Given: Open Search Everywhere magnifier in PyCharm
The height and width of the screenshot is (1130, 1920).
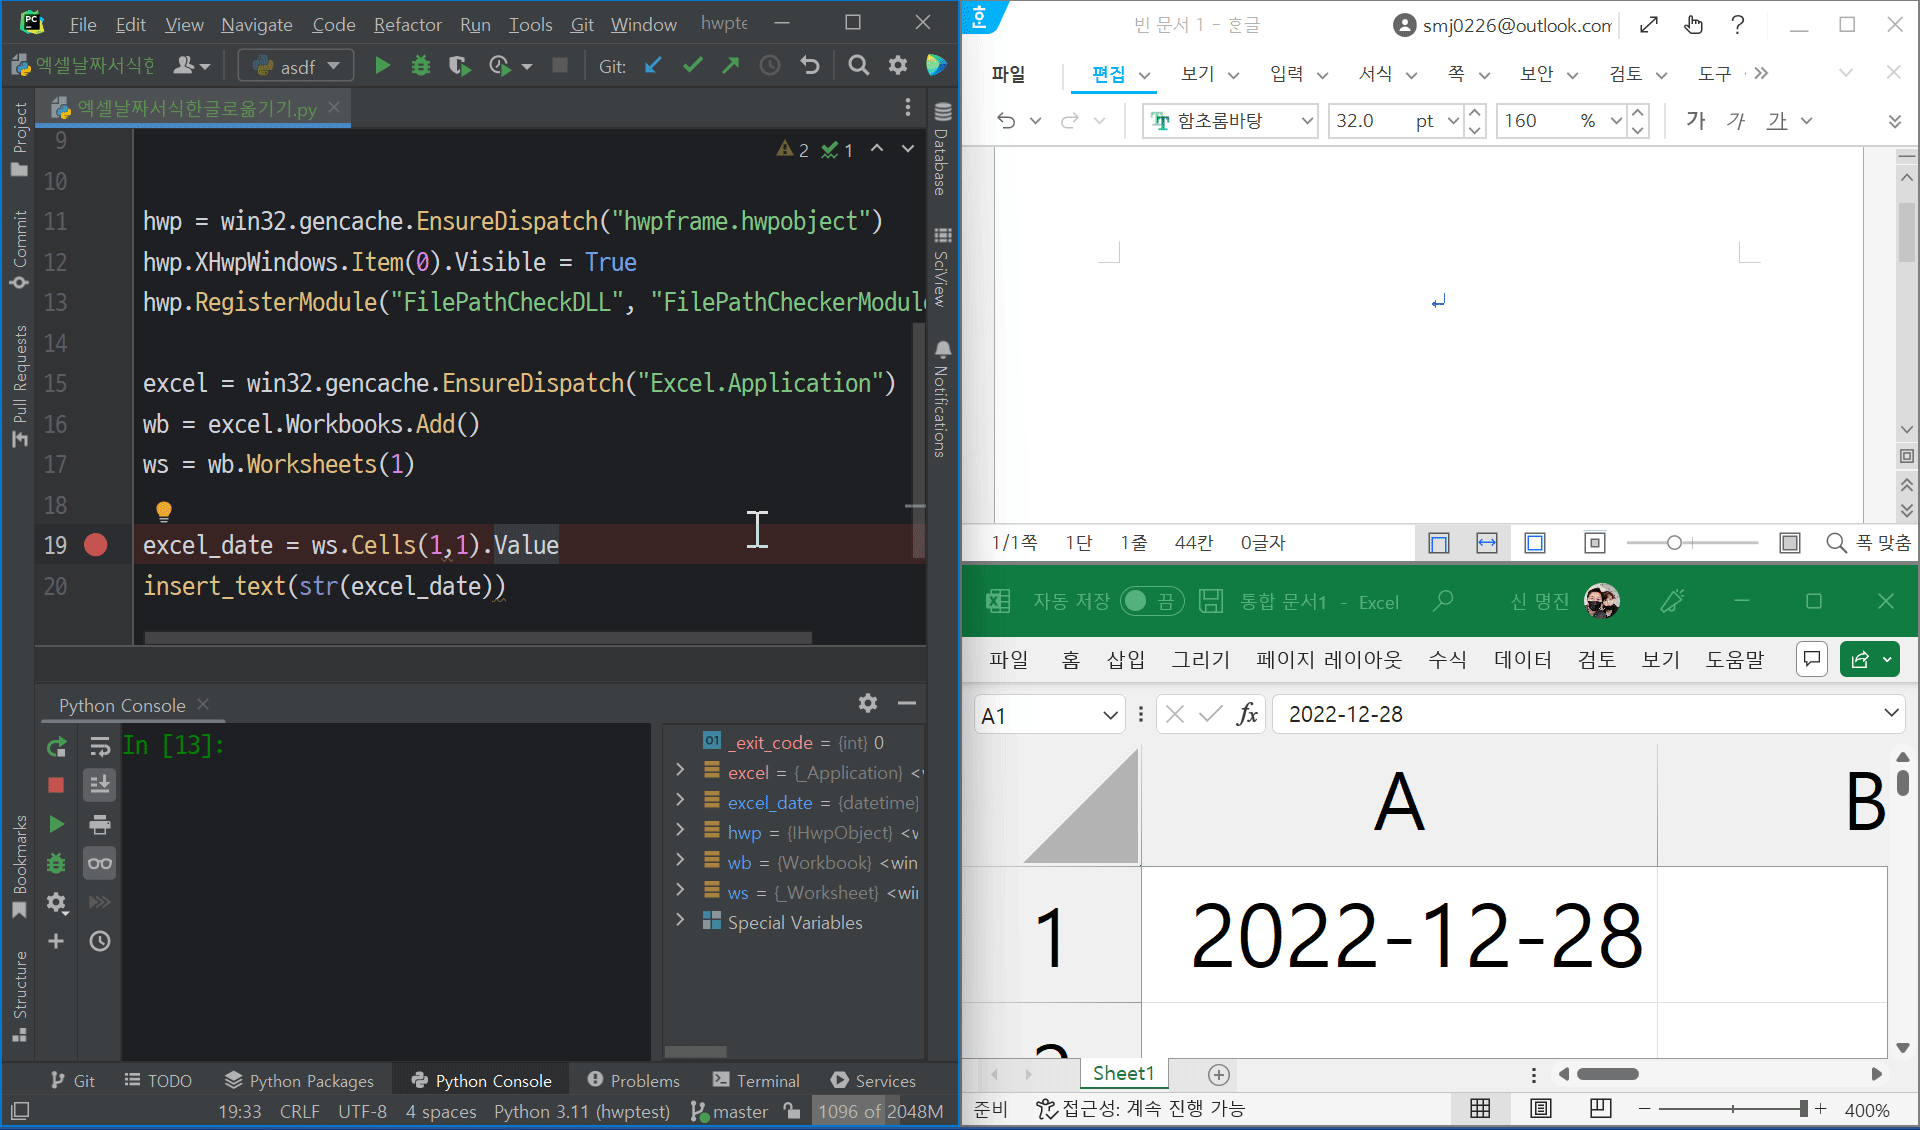Looking at the screenshot, I should 858,66.
